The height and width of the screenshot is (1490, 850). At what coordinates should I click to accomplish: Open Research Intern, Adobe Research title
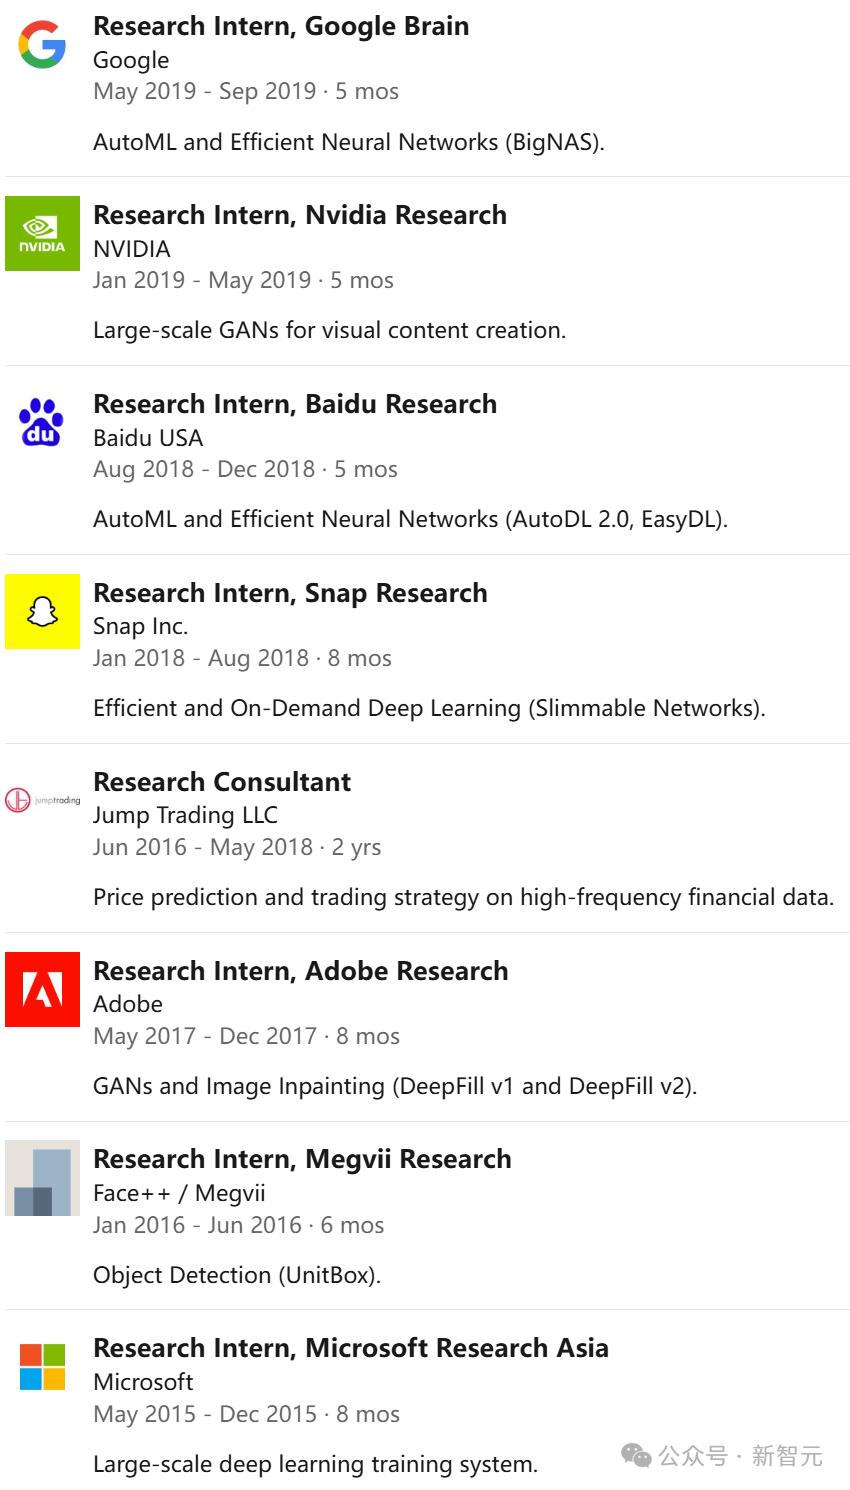(x=300, y=971)
